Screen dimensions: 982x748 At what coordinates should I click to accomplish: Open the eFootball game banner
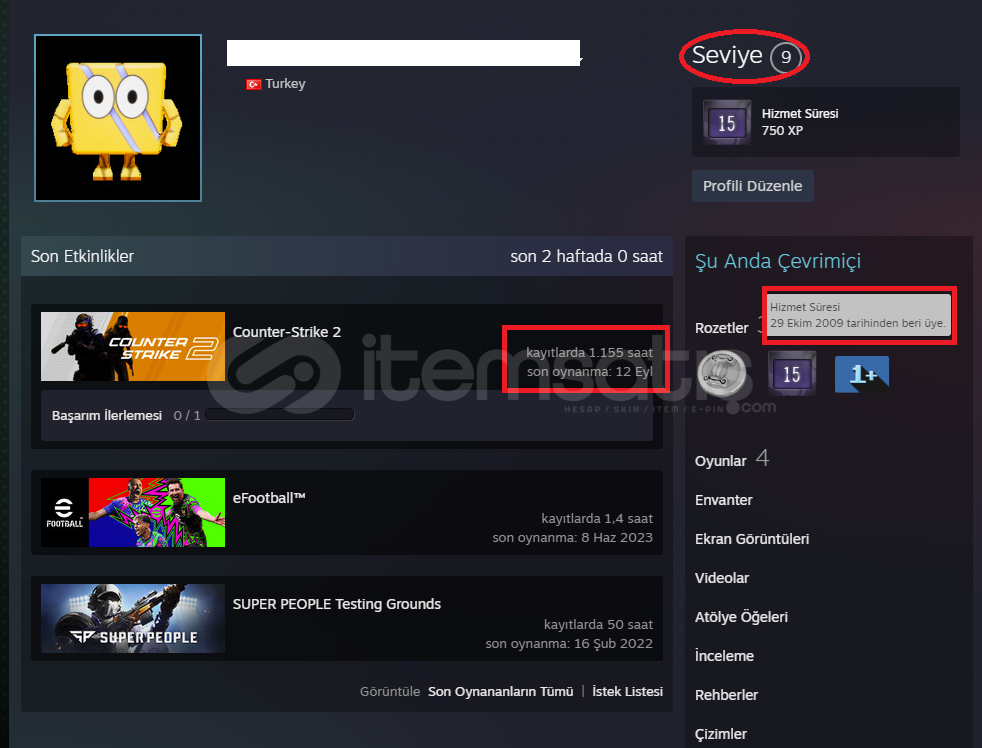point(133,512)
